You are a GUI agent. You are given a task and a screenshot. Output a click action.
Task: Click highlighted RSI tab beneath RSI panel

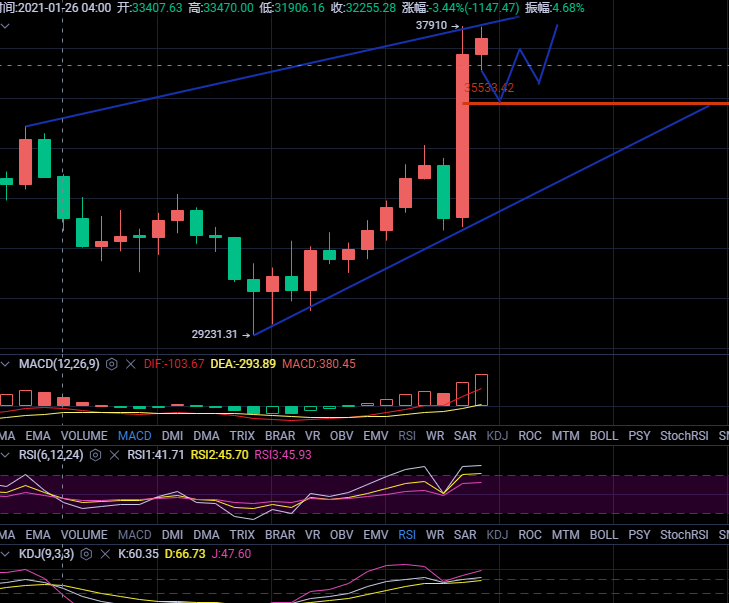click(407, 535)
